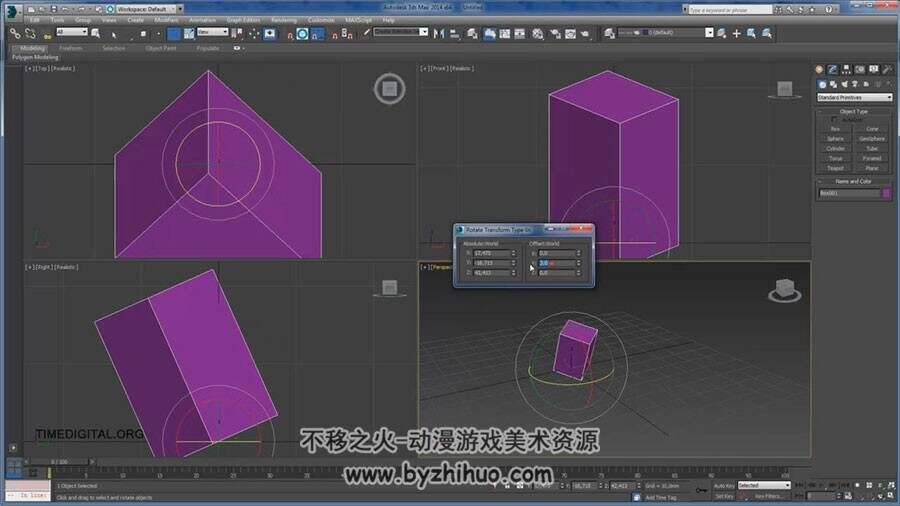Open the Tools menu
The width and height of the screenshot is (900, 506).
pyautogui.click(x=57, y=20)
